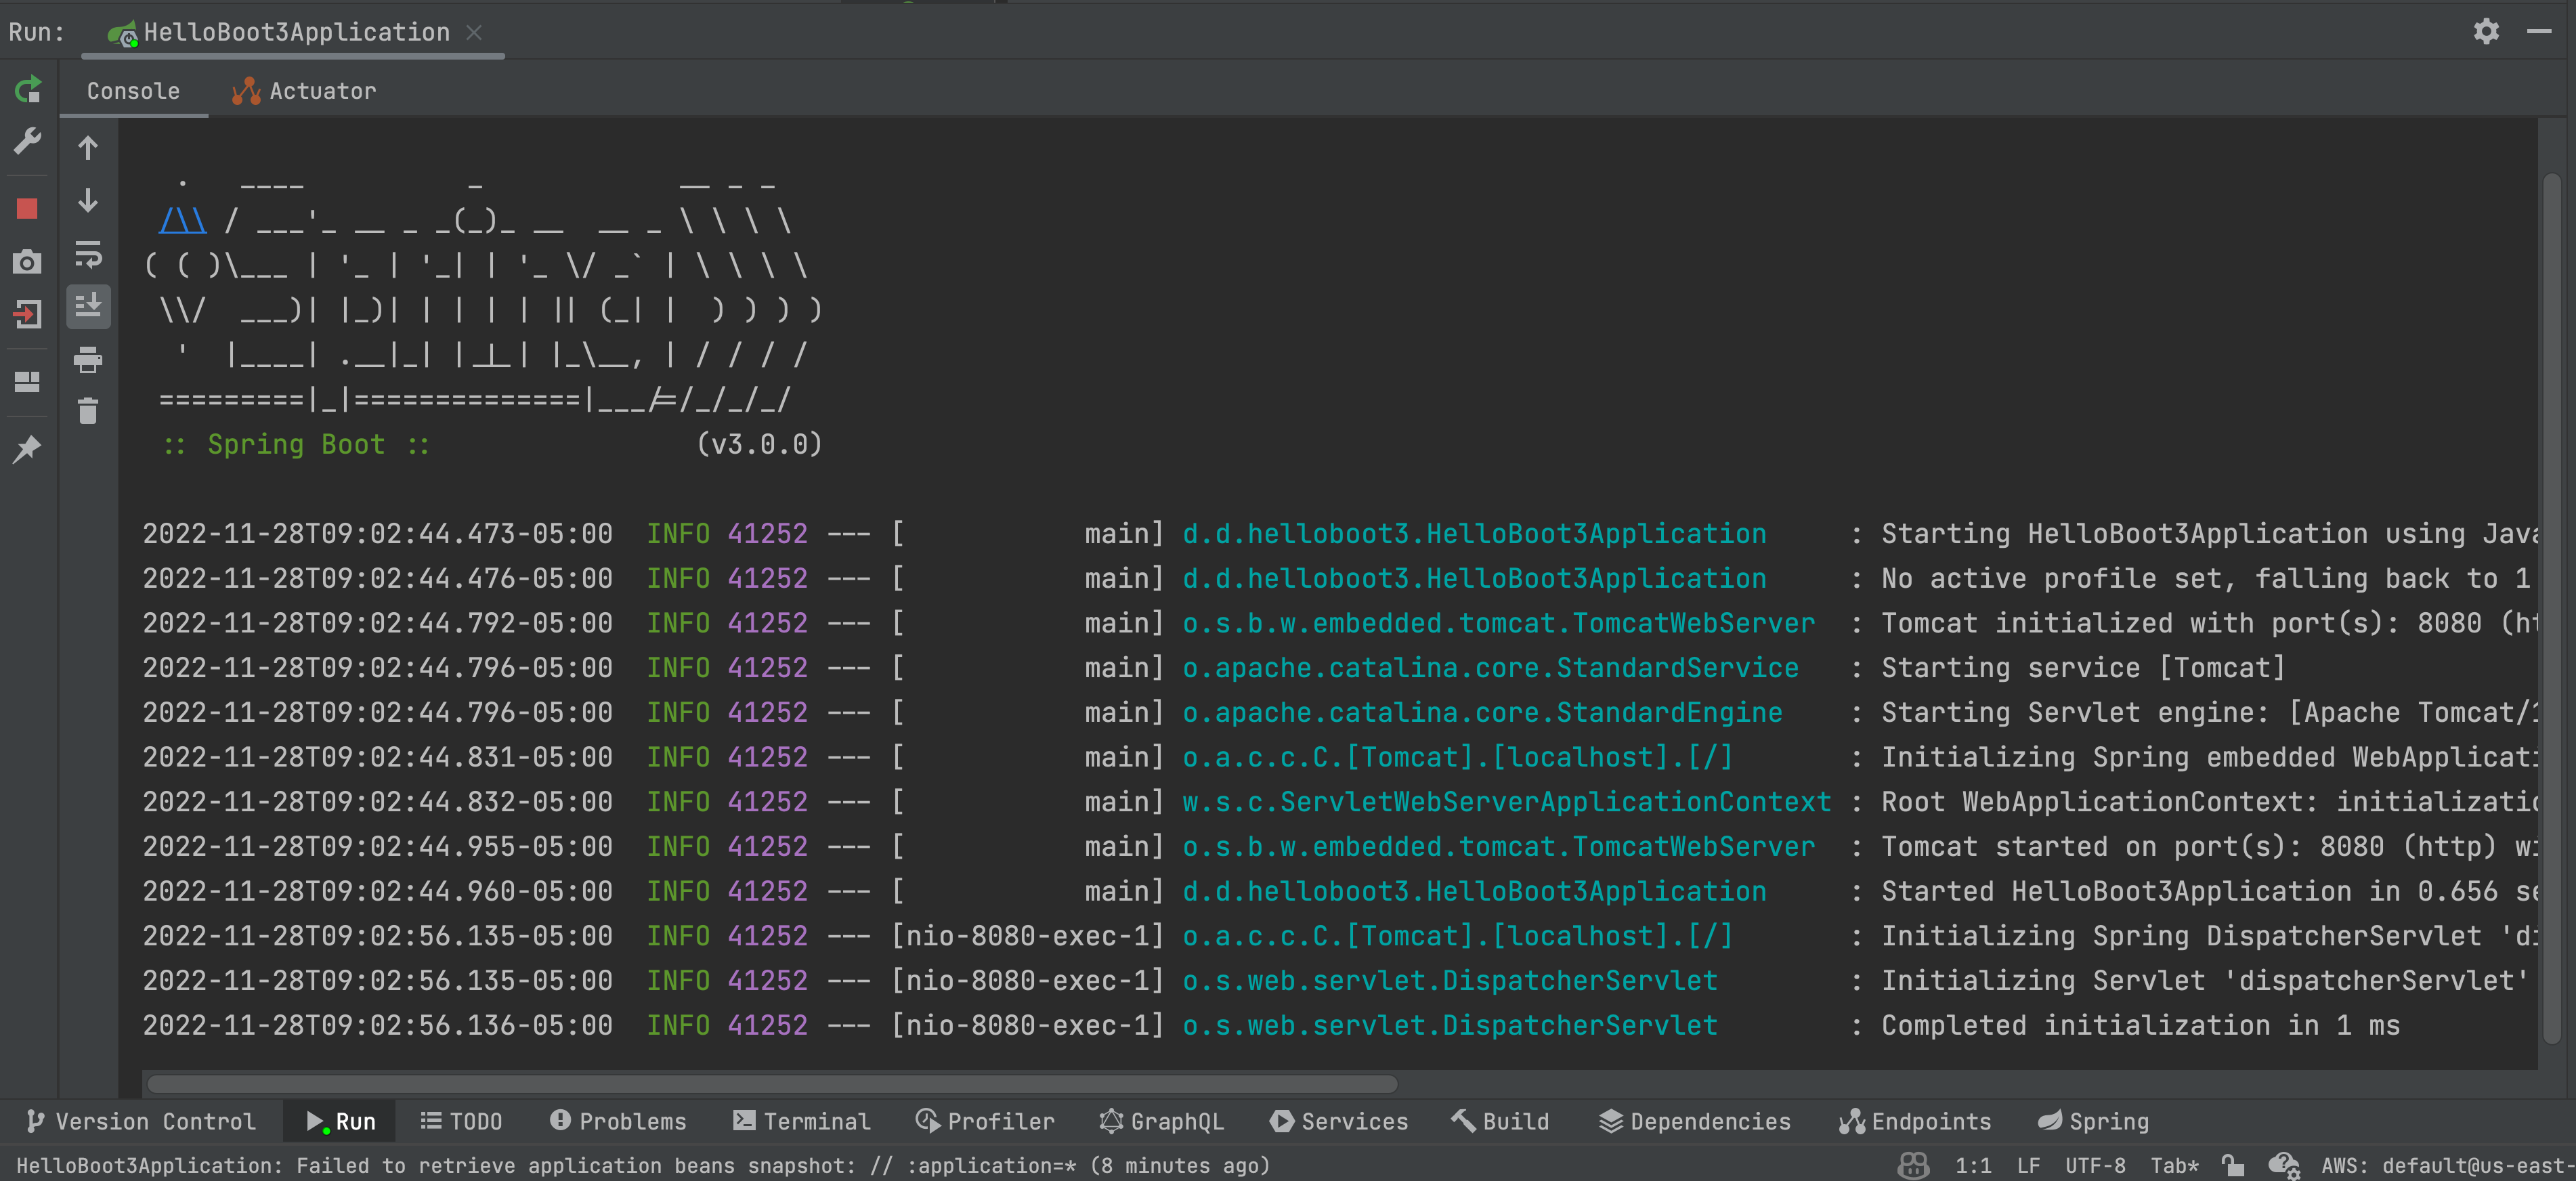
Task: Toggle soft-wrap for console lines
Action: 88,255
